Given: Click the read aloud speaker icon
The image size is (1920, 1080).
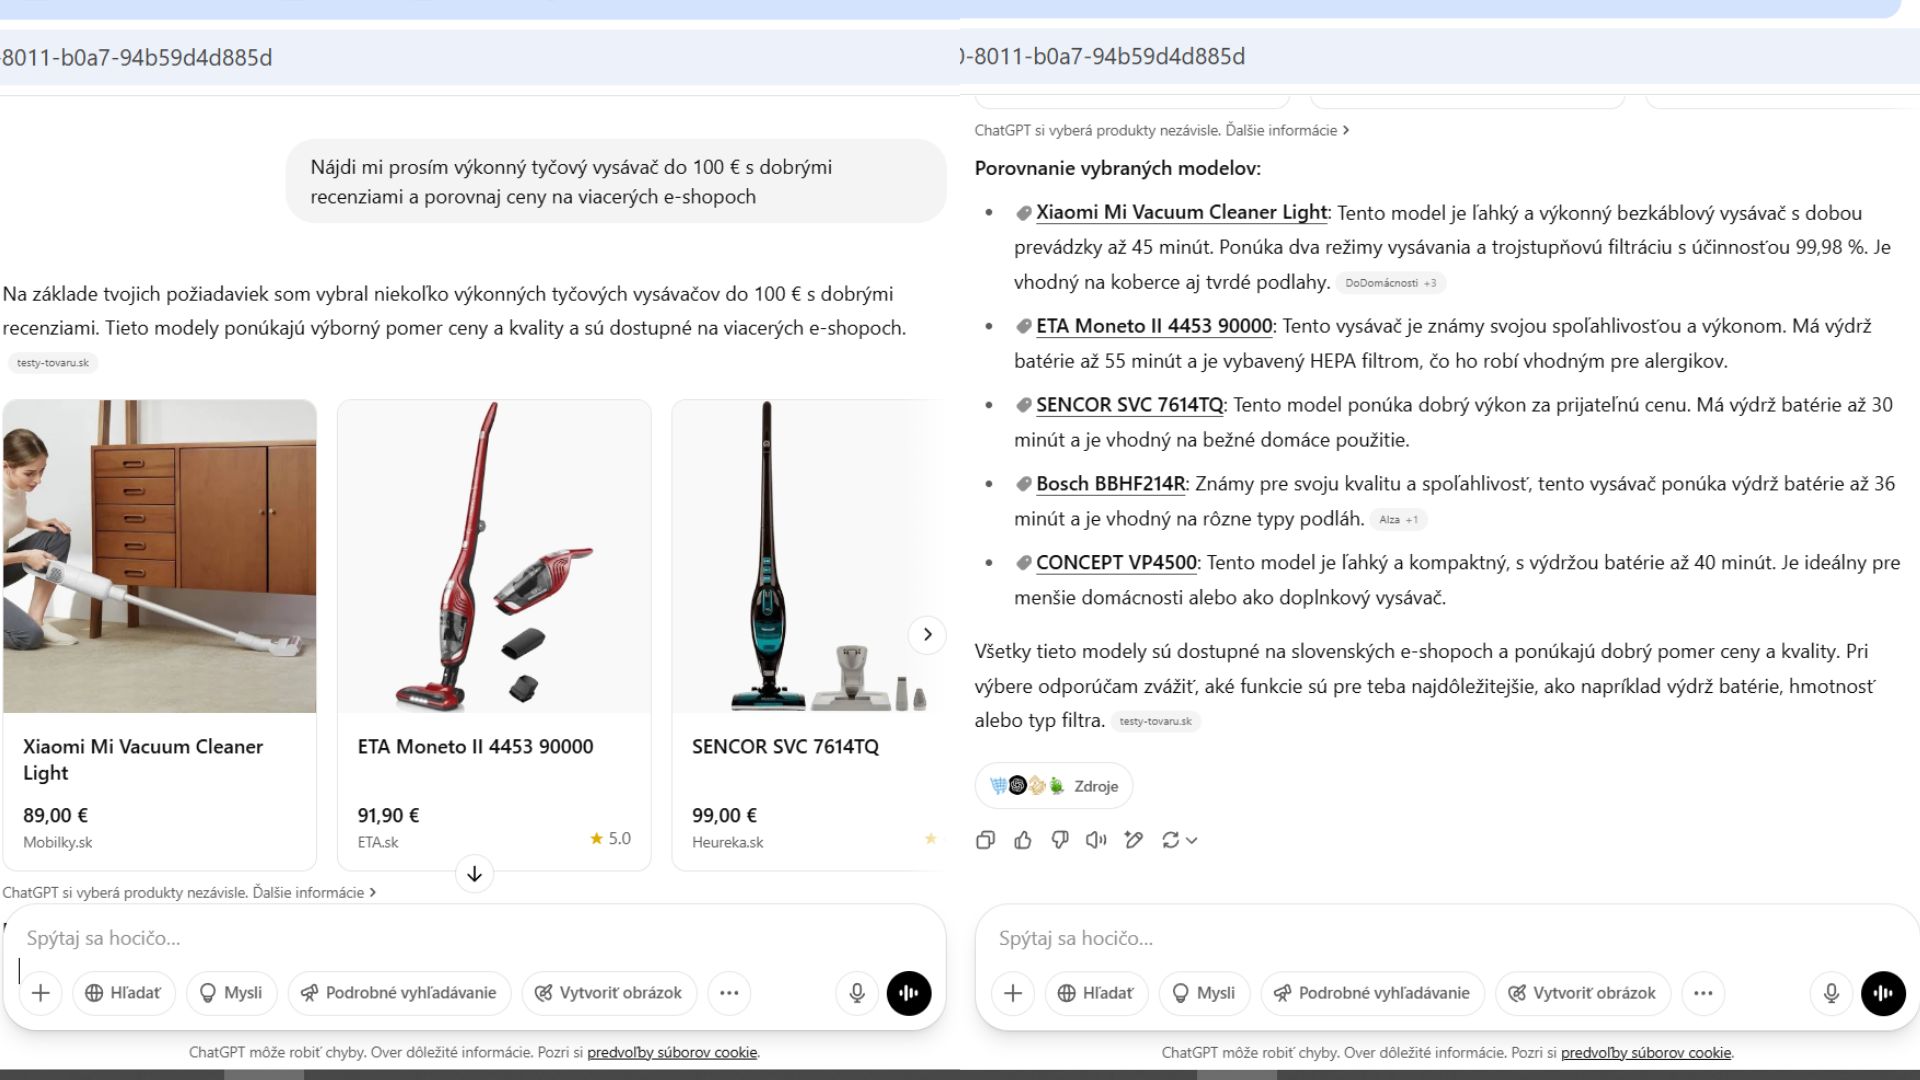Looking at the screenshot, I should click(x=1096, y=840).
